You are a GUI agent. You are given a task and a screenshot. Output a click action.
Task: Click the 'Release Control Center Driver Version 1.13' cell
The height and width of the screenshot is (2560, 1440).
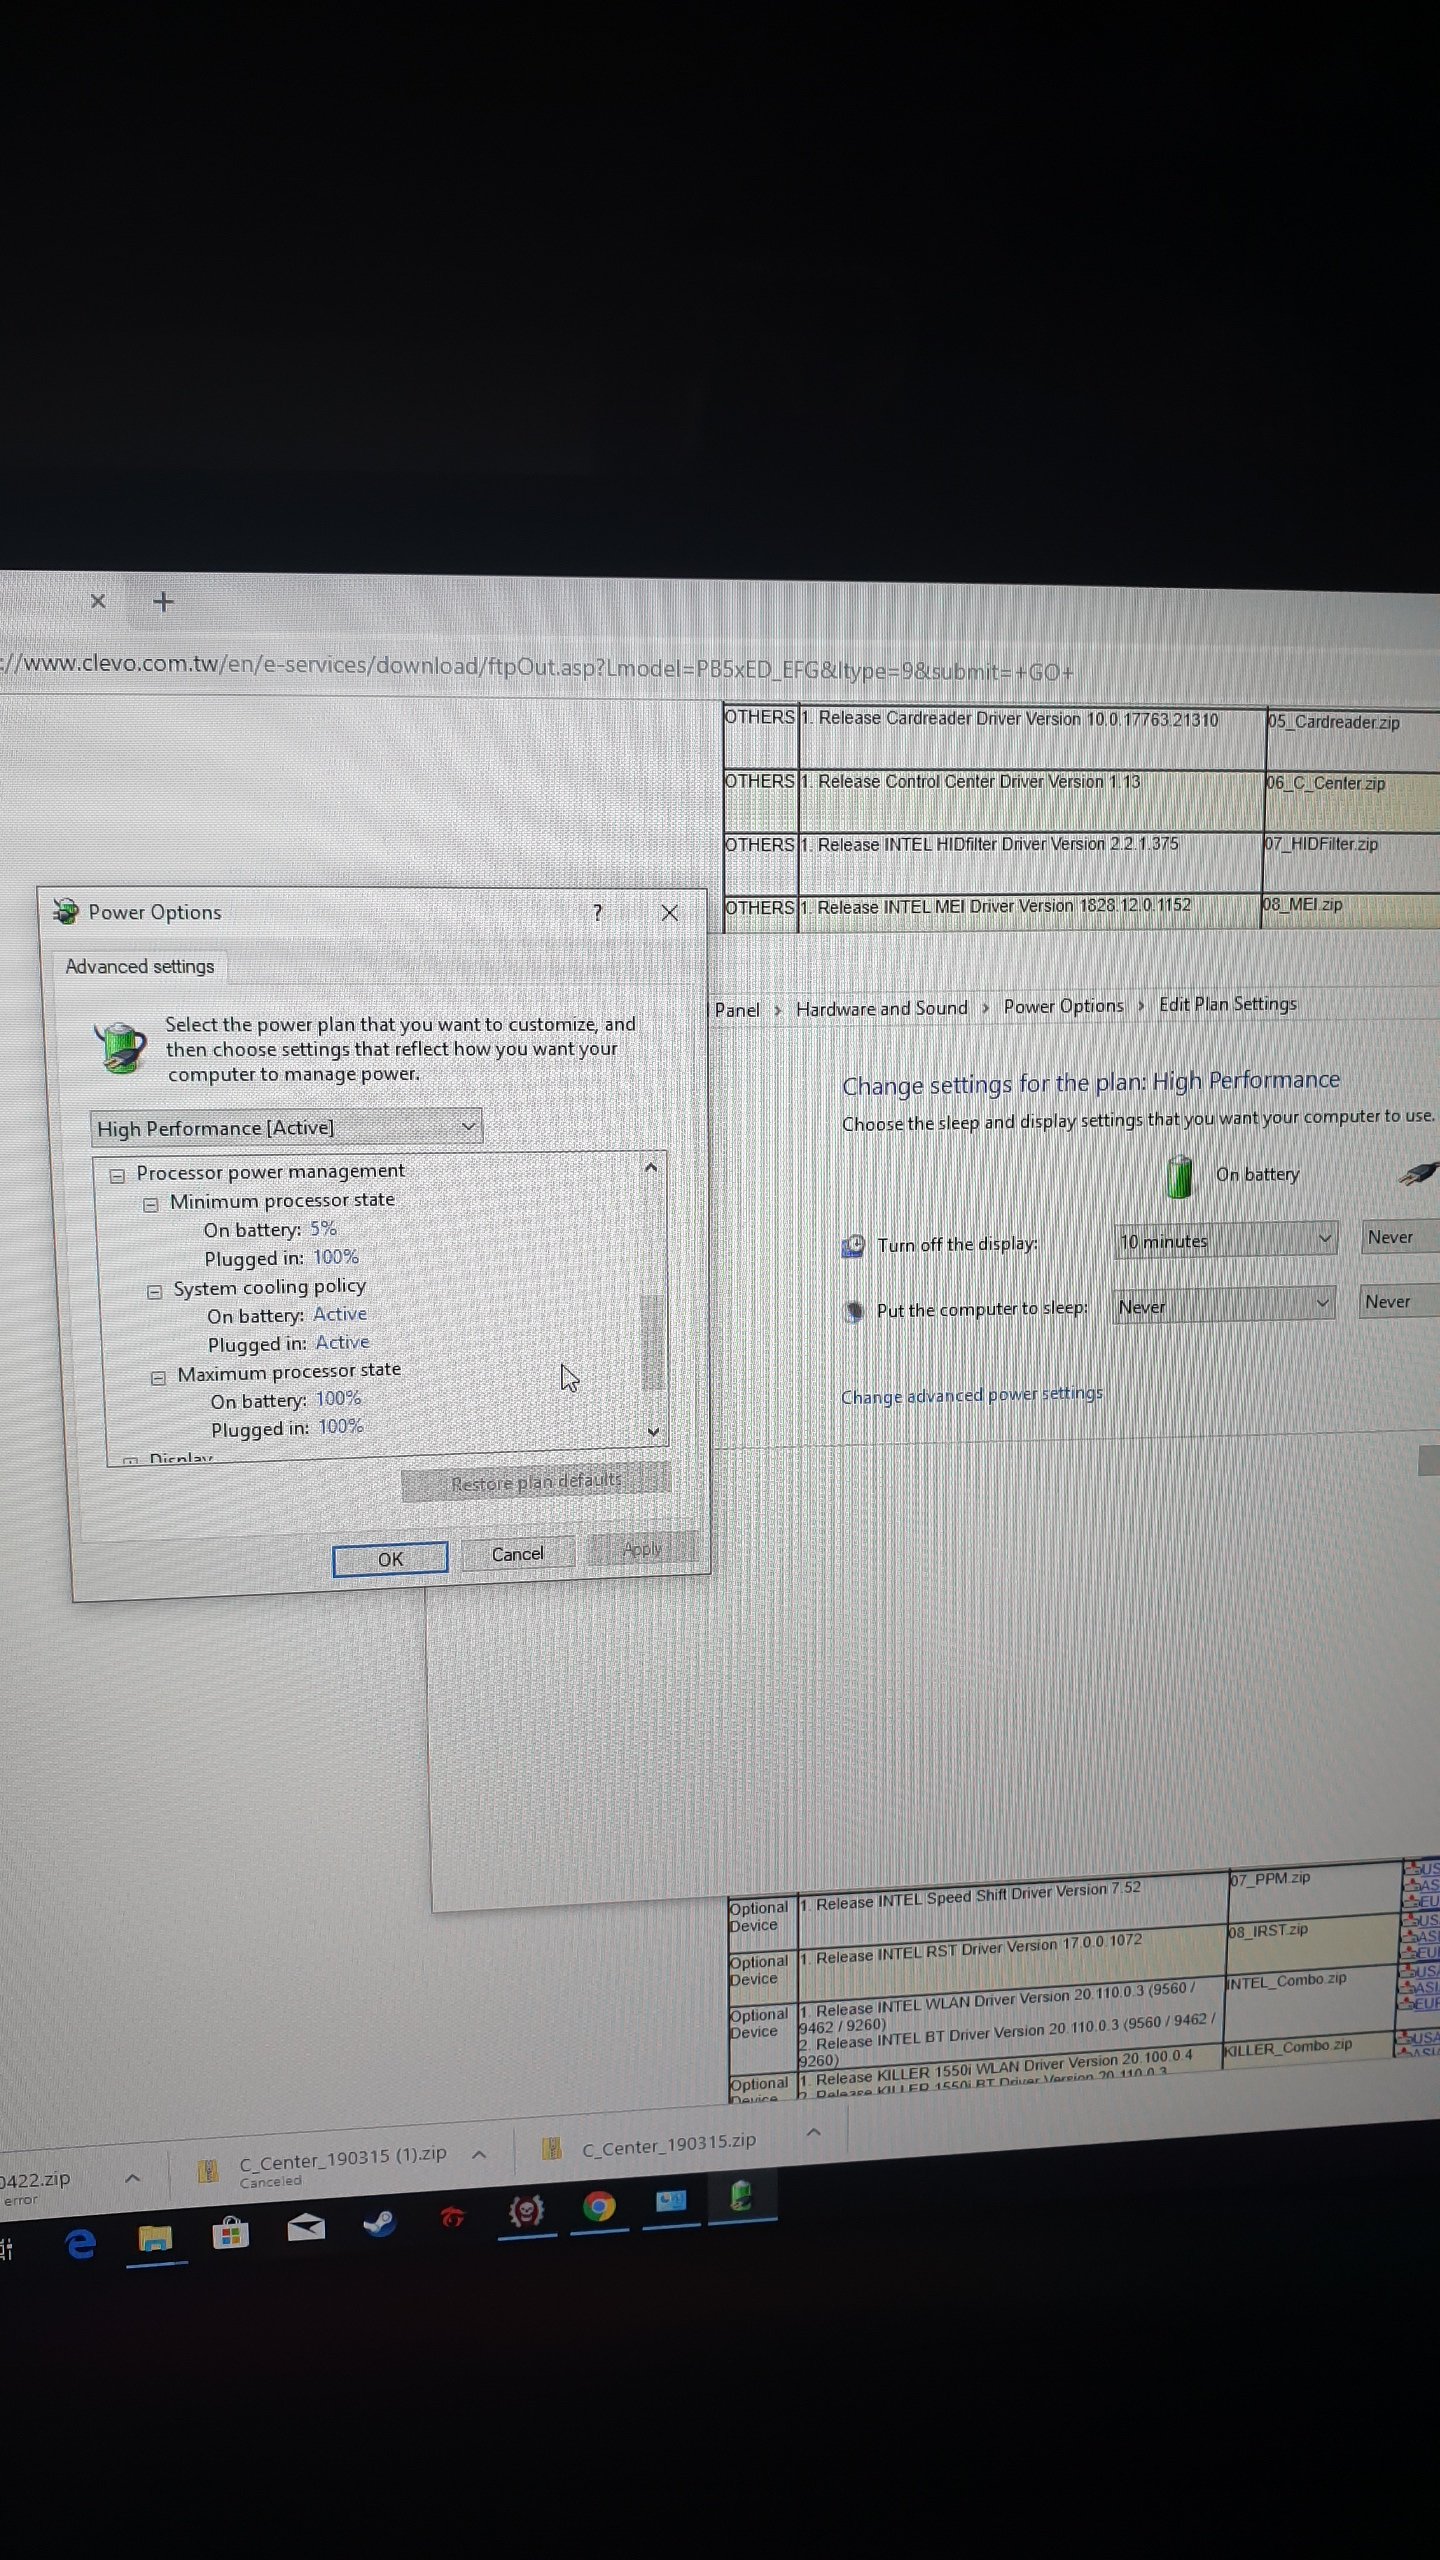tap(1032, 801)
